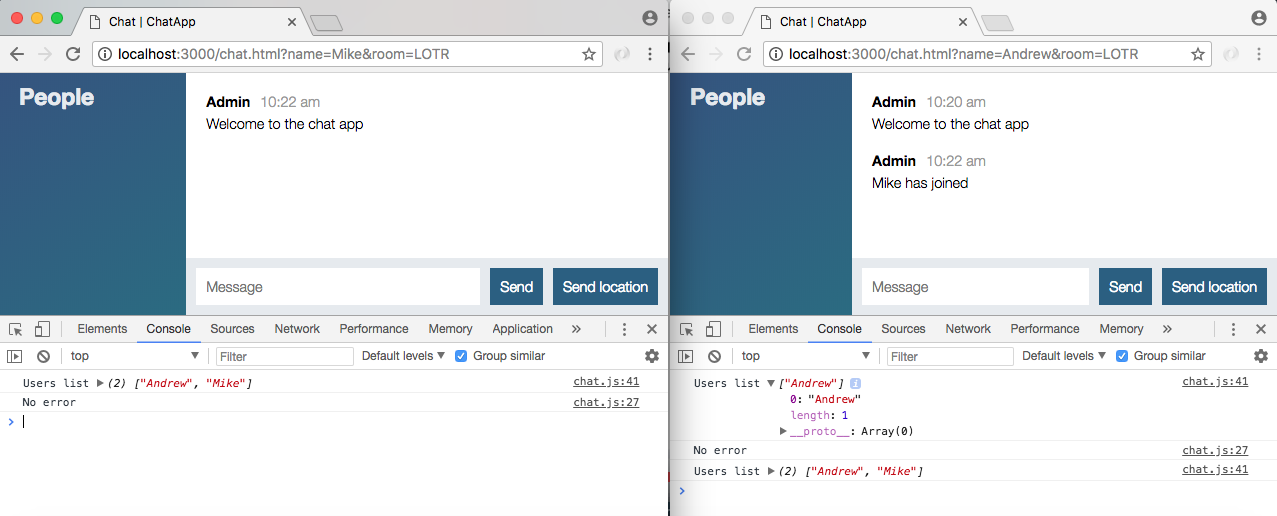Open the top context dropdown in Mike's console
Image resolution: width=1277 pixels, height=516 pixels.
[134, 356]
